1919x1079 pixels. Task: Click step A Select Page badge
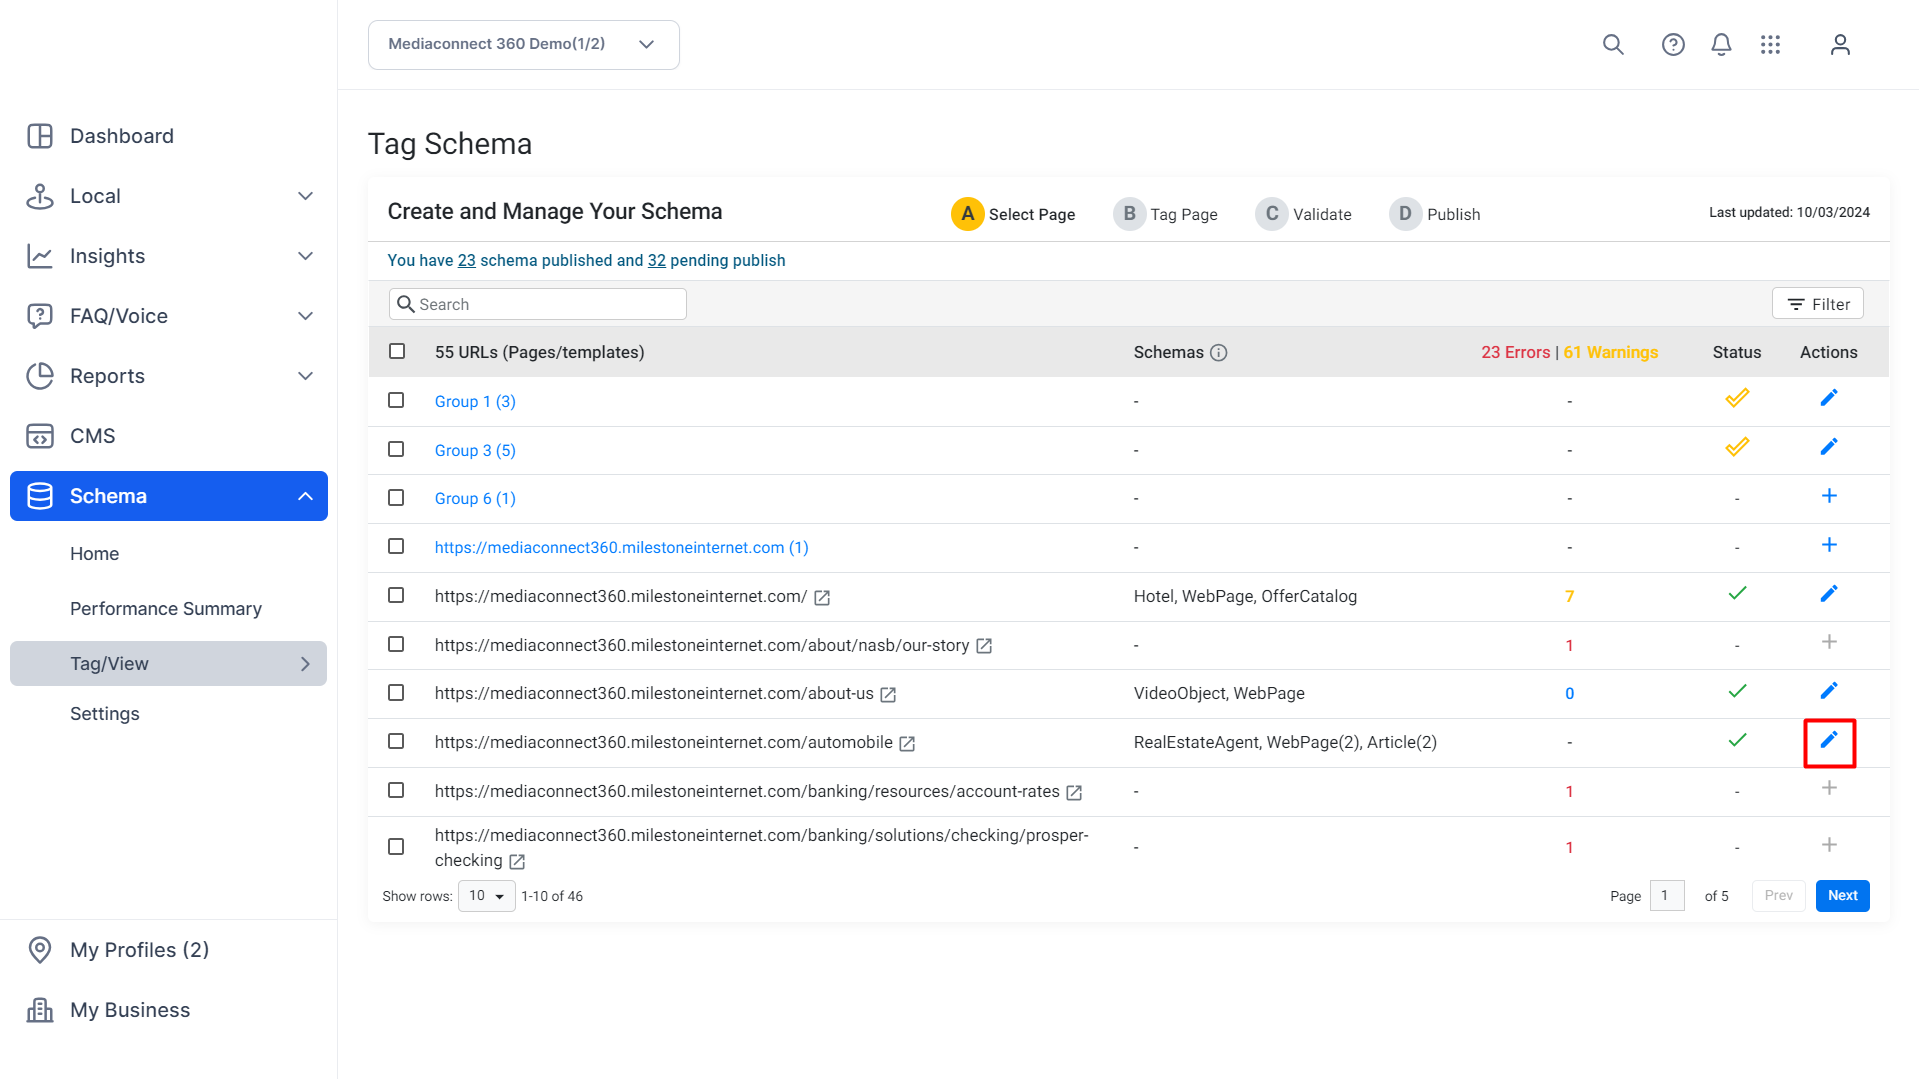(x=967, y=214)
